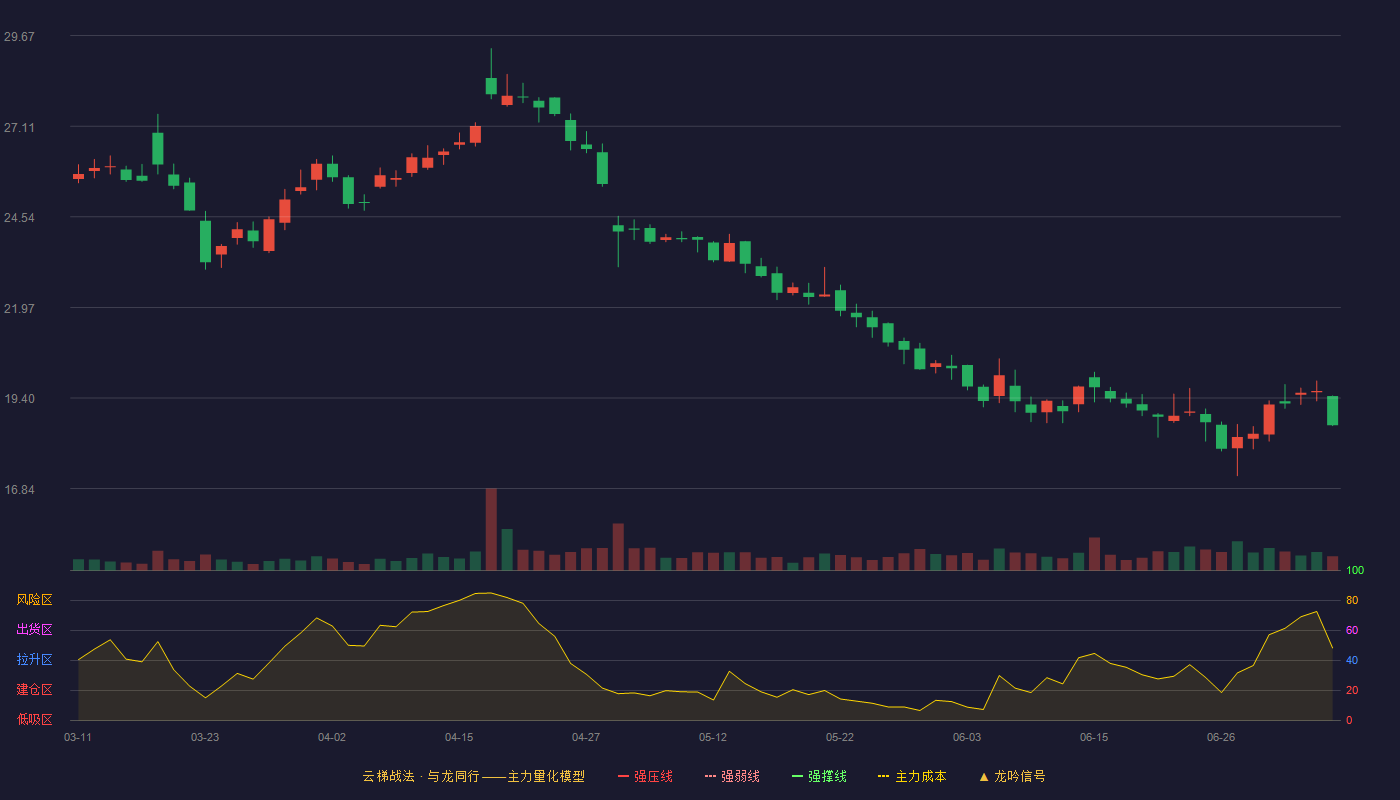Click the 建仓区 zone label
The height and width of the screenshot is (800, 1400).
click(35, 690)
